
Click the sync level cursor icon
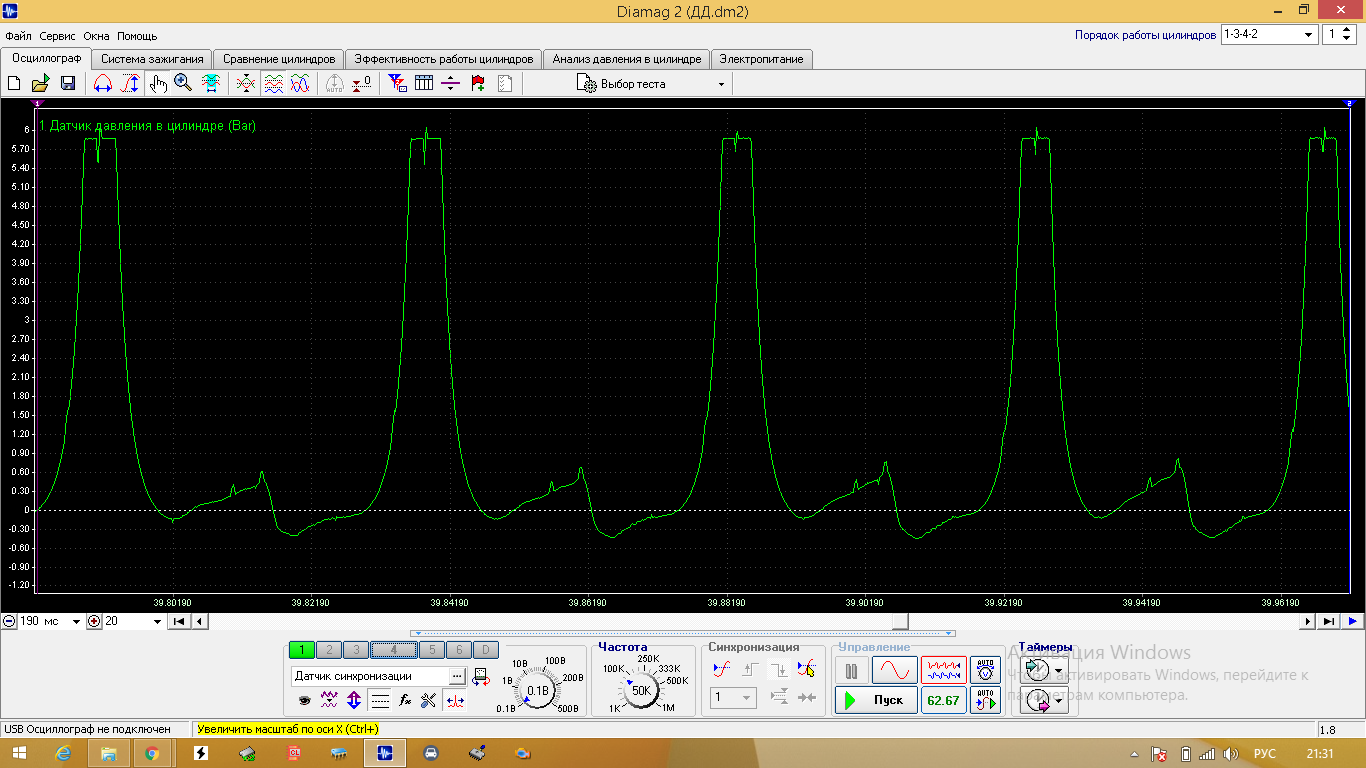pyautogui.click(x=806, y=670)
